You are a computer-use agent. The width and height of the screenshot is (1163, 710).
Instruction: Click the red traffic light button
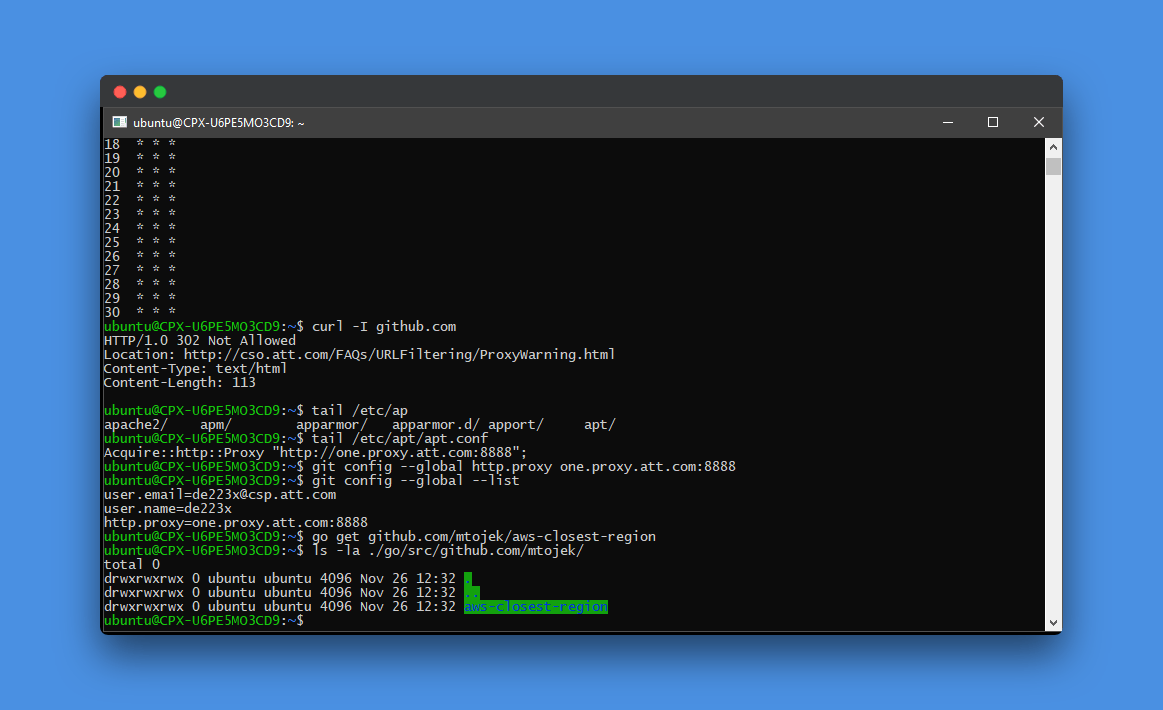(x=119, y=91)
